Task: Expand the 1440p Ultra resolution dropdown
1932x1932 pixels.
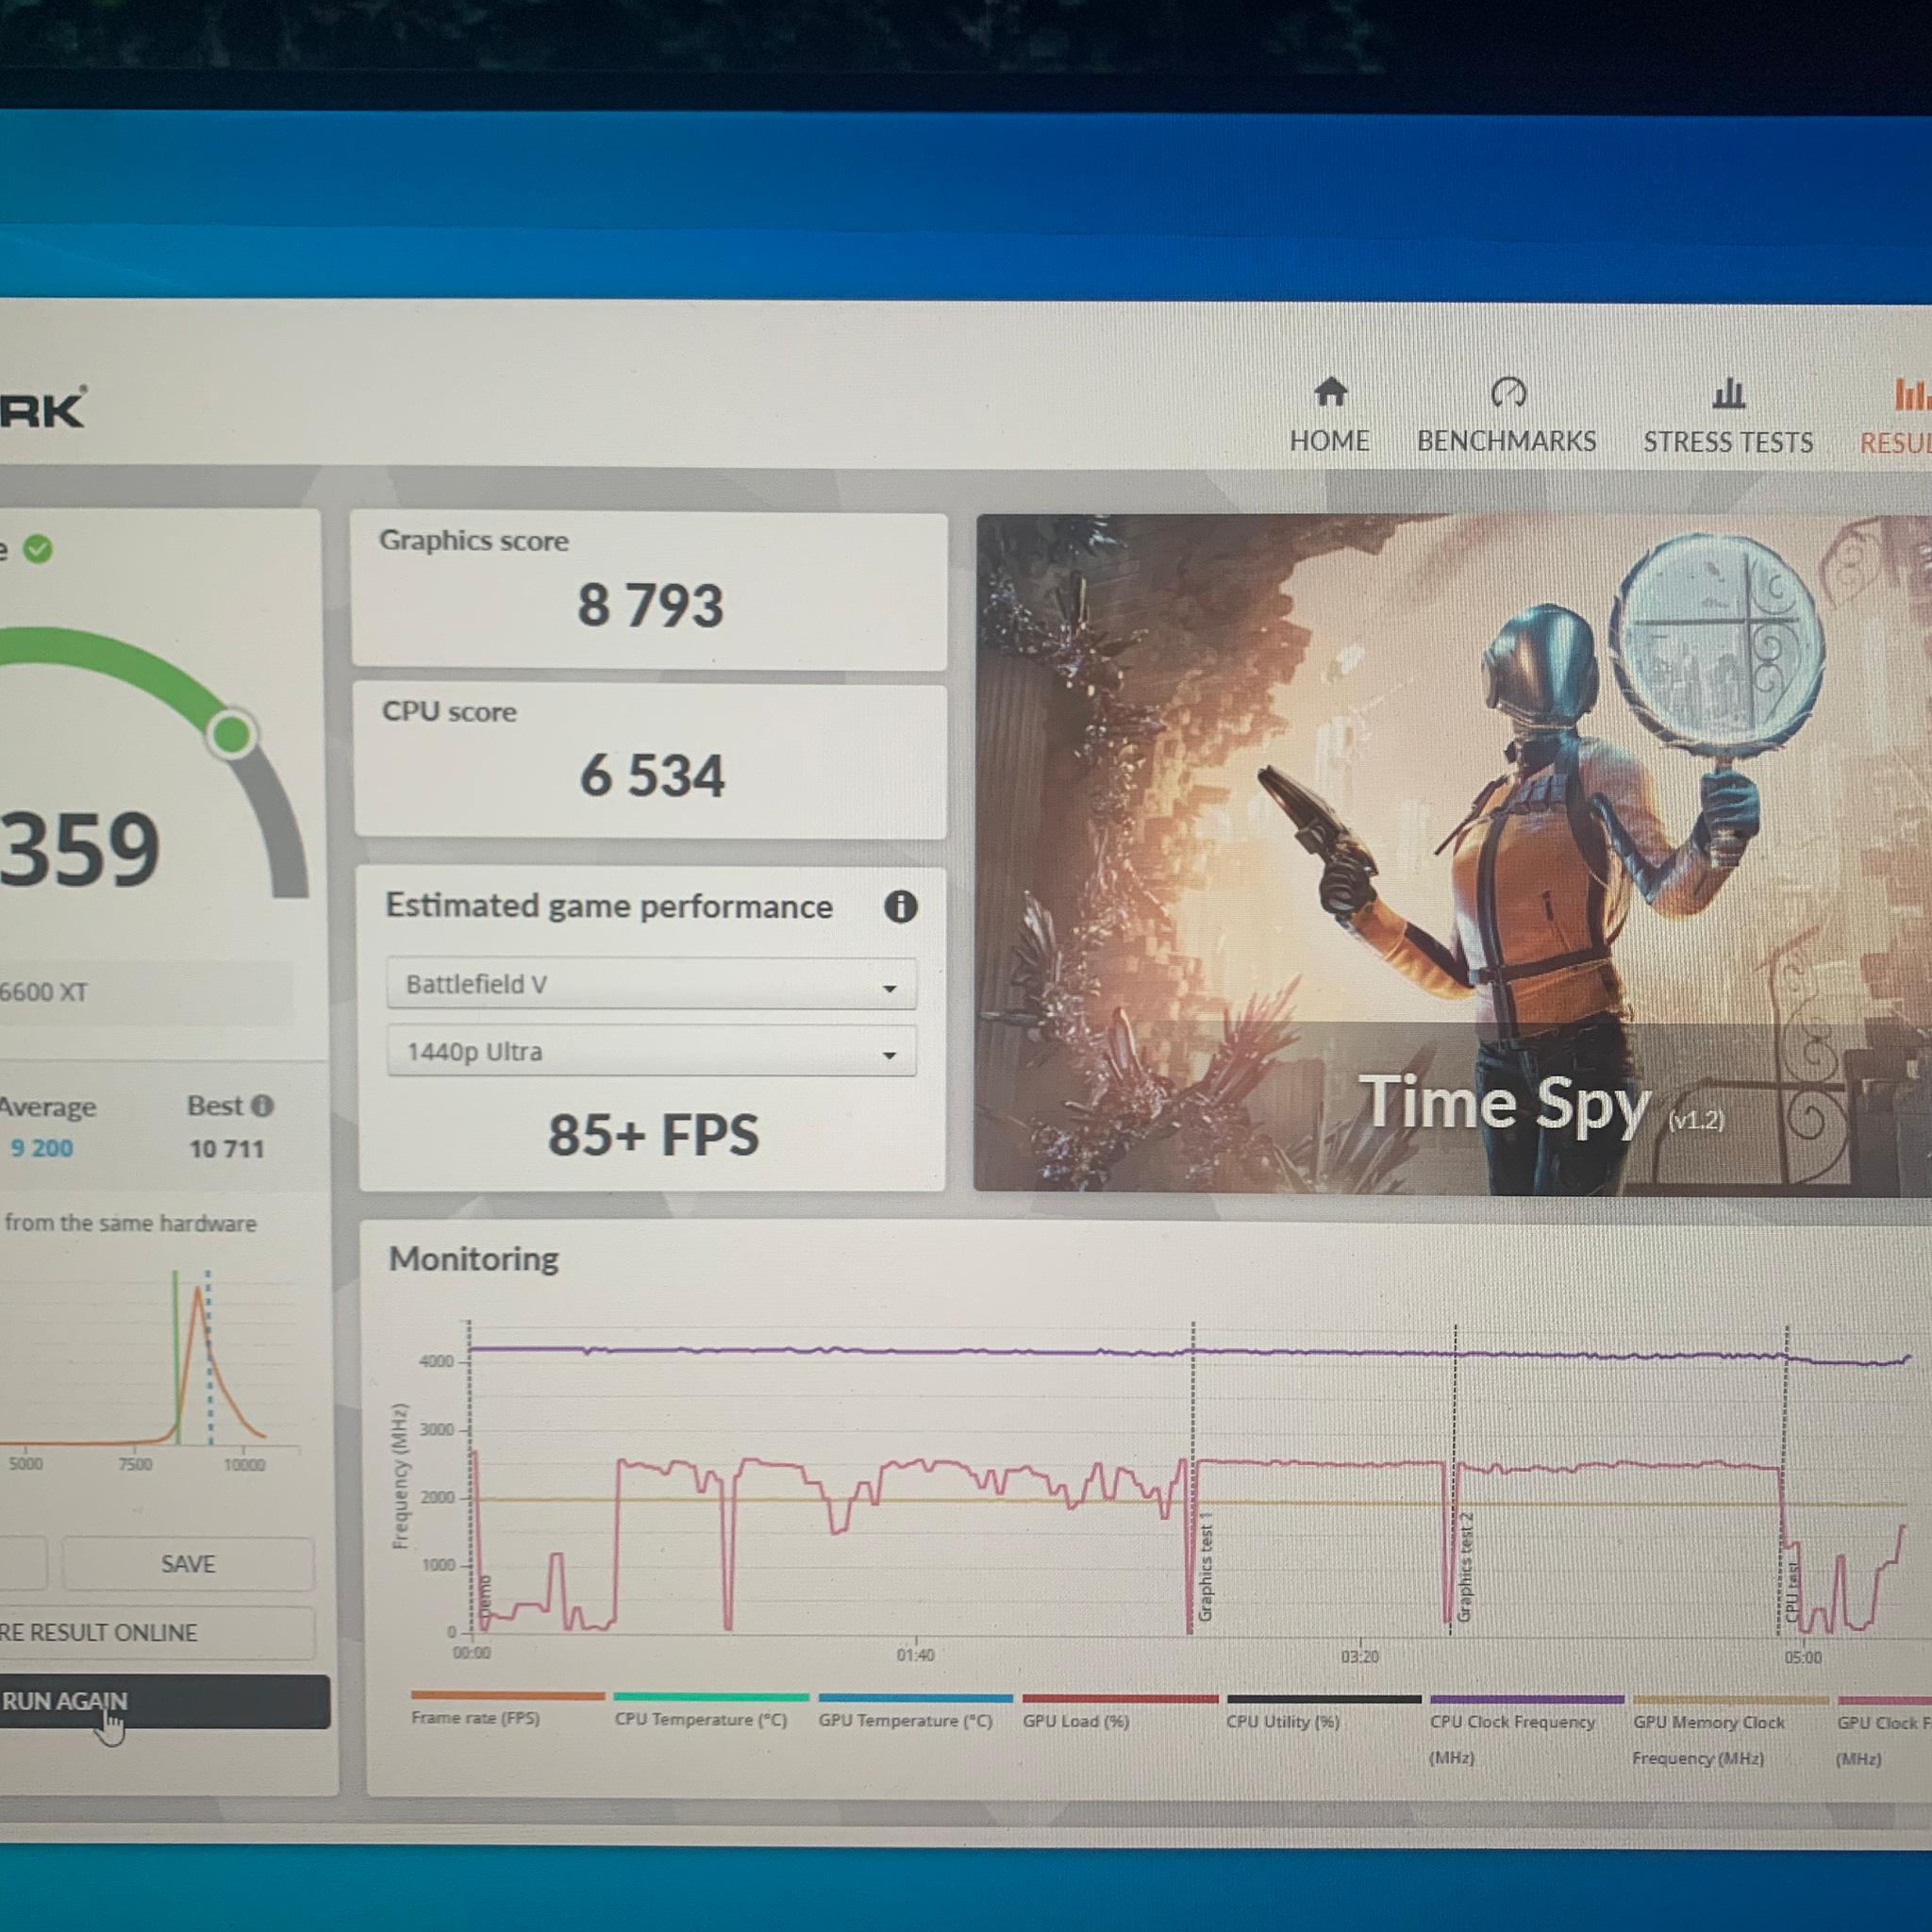Action: coord(651,1051)
